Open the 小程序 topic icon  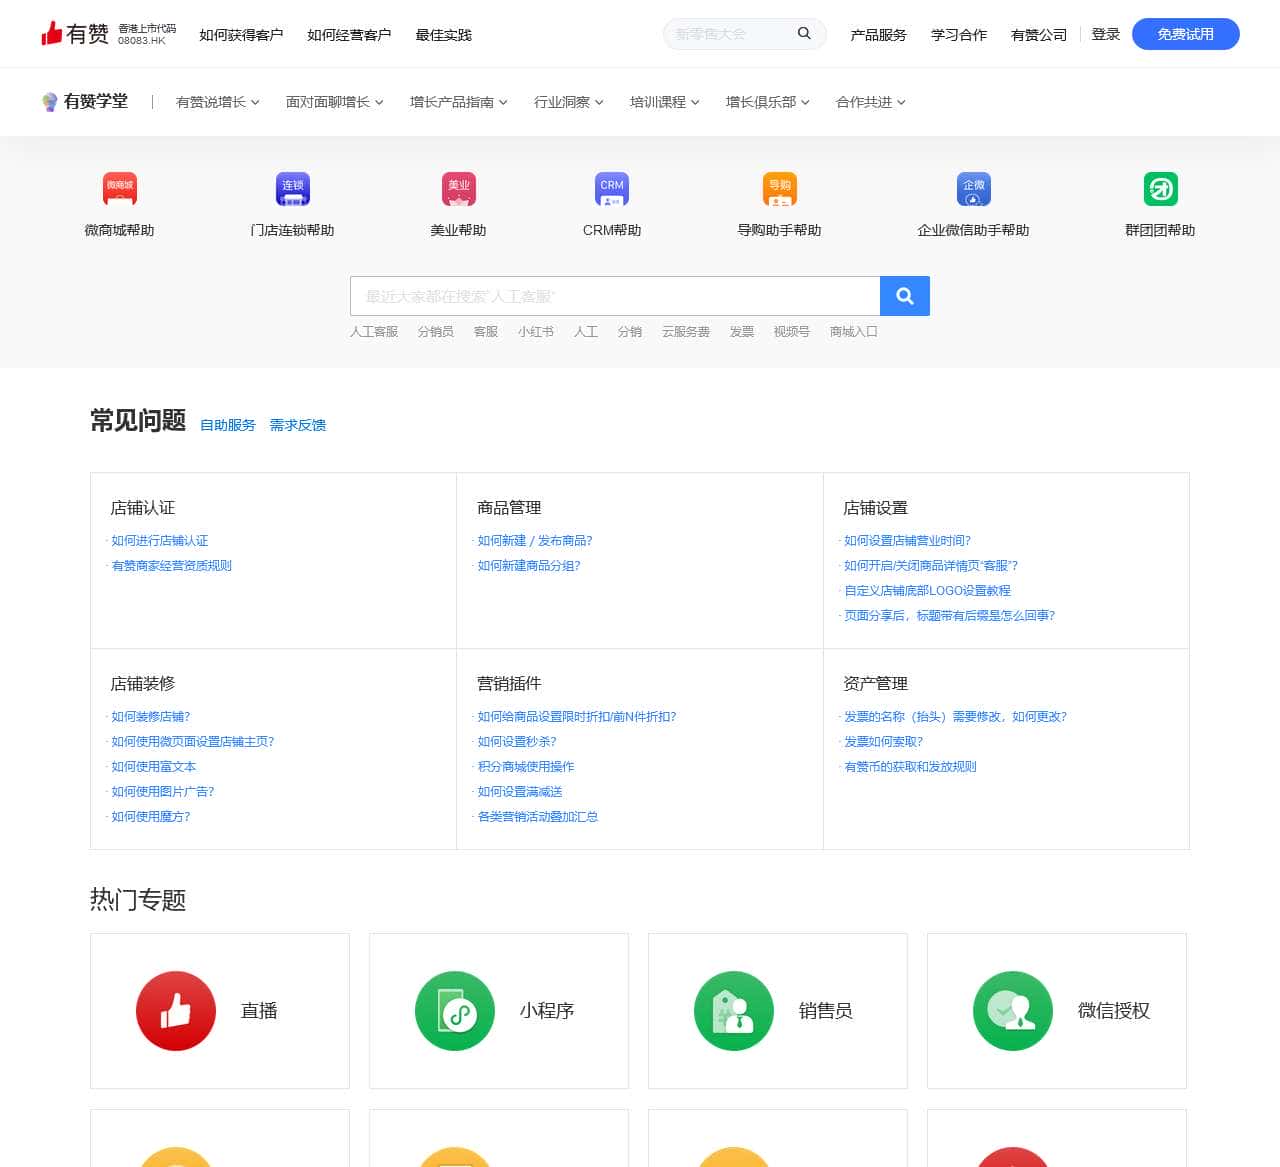pyautogui.click(x=455, y=1011)
